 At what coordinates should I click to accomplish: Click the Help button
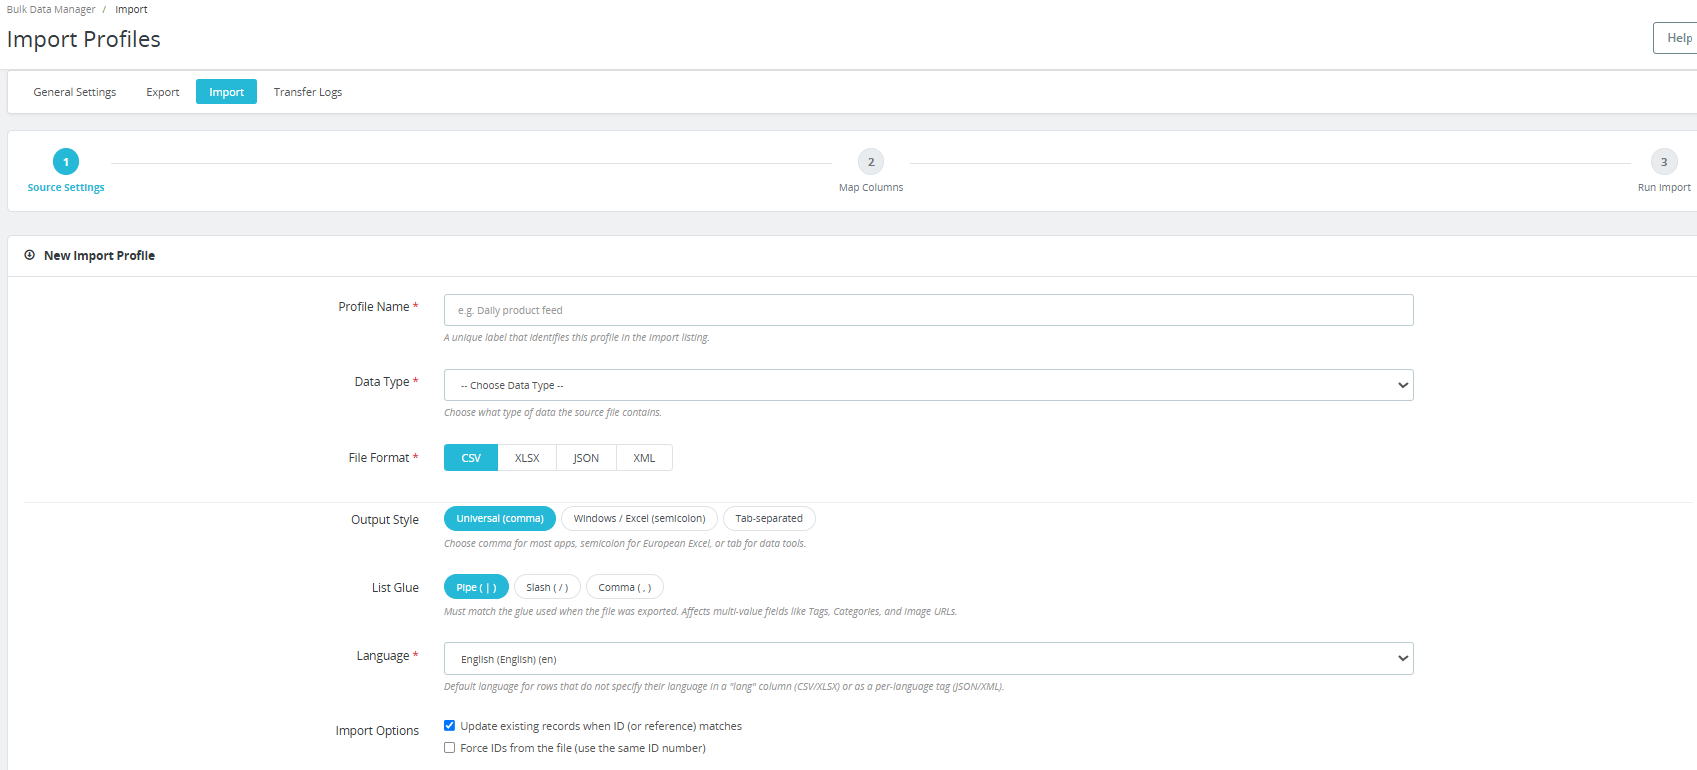tap(1676, 38)
